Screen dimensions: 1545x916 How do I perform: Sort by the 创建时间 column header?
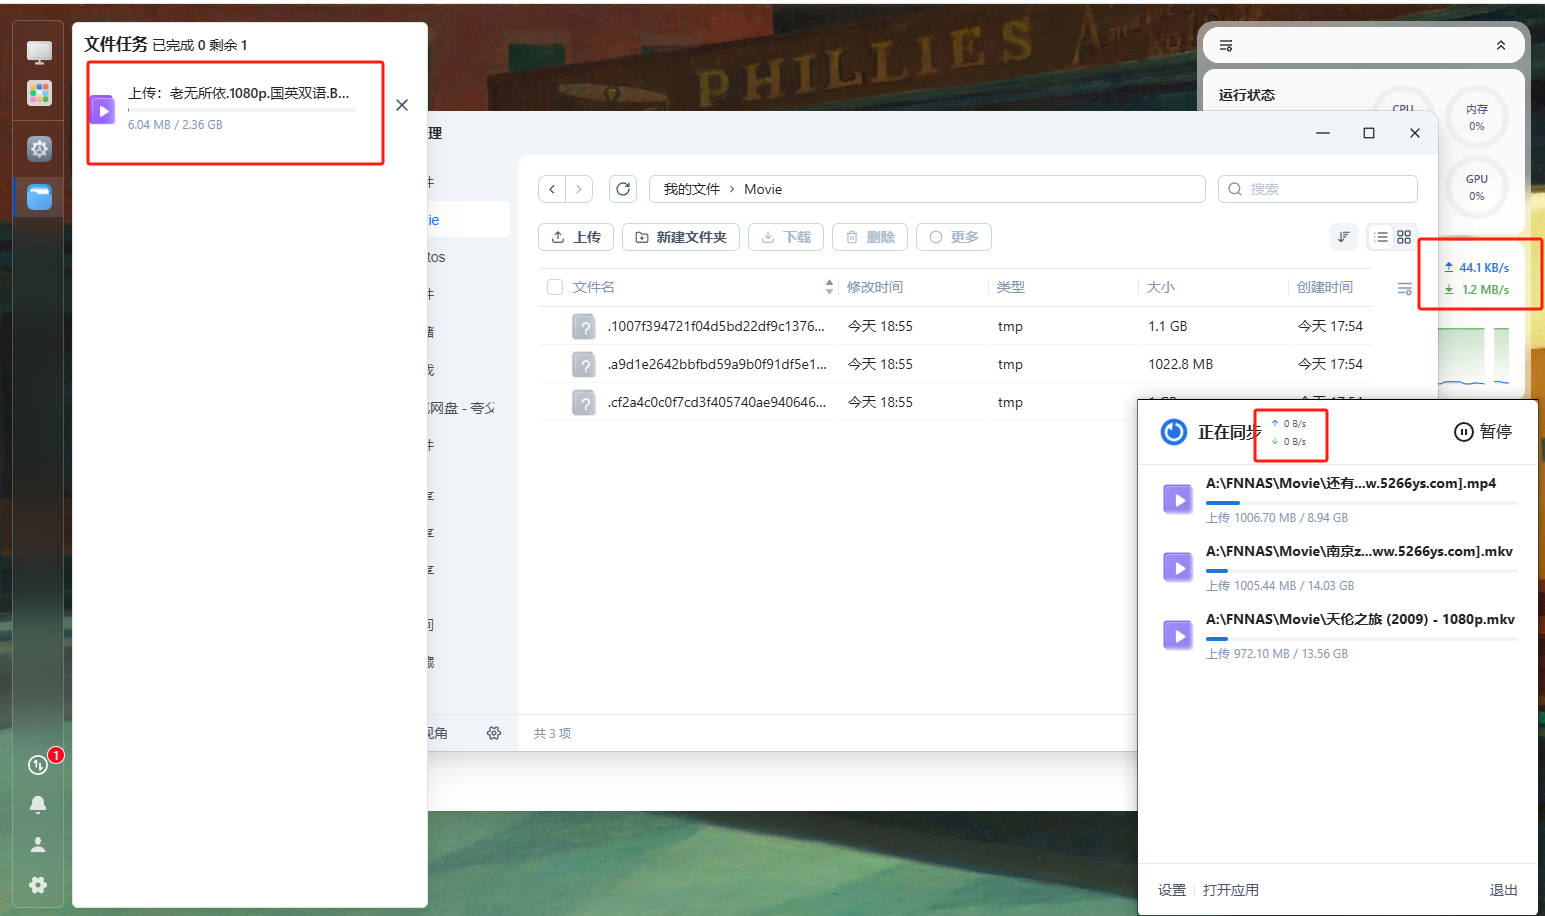coord(1325,287)
